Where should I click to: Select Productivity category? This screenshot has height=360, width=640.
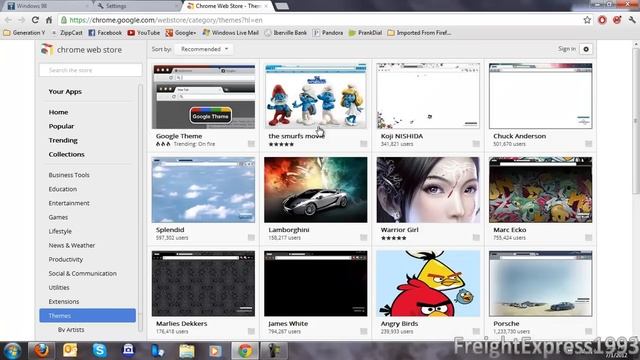pos(66,259)
